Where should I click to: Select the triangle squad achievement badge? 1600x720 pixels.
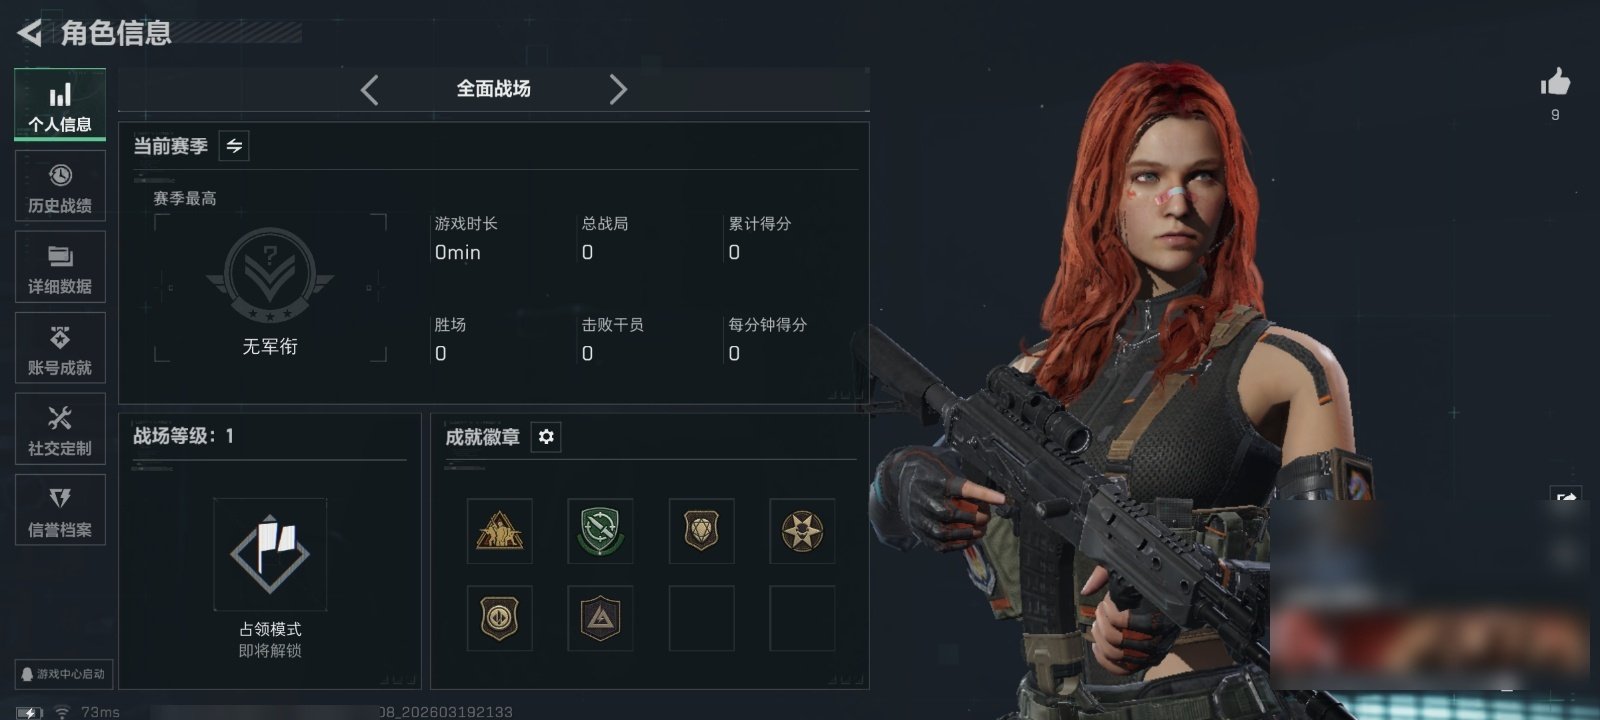pos(499,531)
